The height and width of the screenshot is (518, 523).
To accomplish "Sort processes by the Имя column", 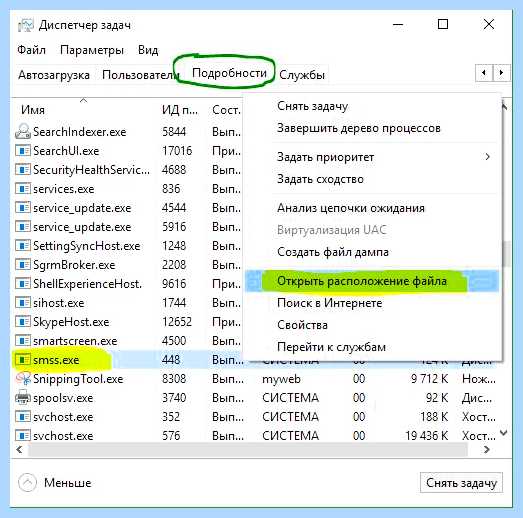I will click(x=33, y=110).
